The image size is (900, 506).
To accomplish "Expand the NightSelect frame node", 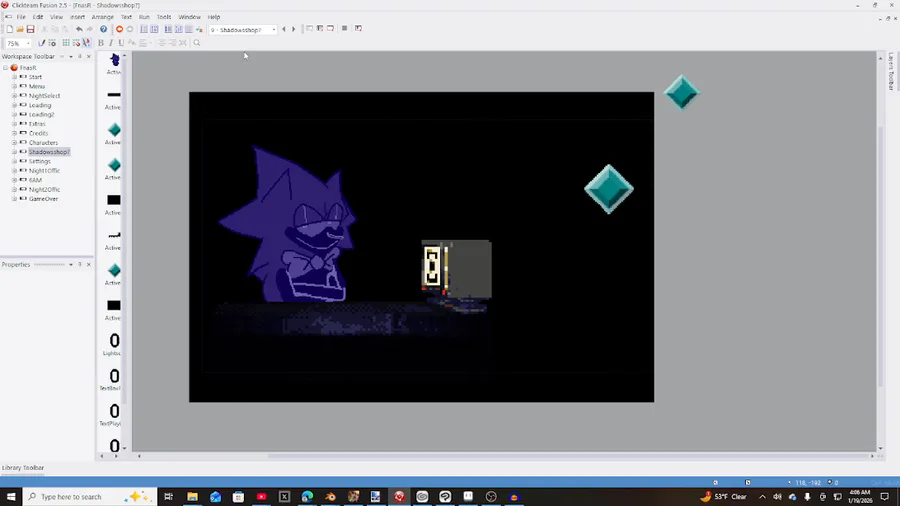I will coord(14,96).
